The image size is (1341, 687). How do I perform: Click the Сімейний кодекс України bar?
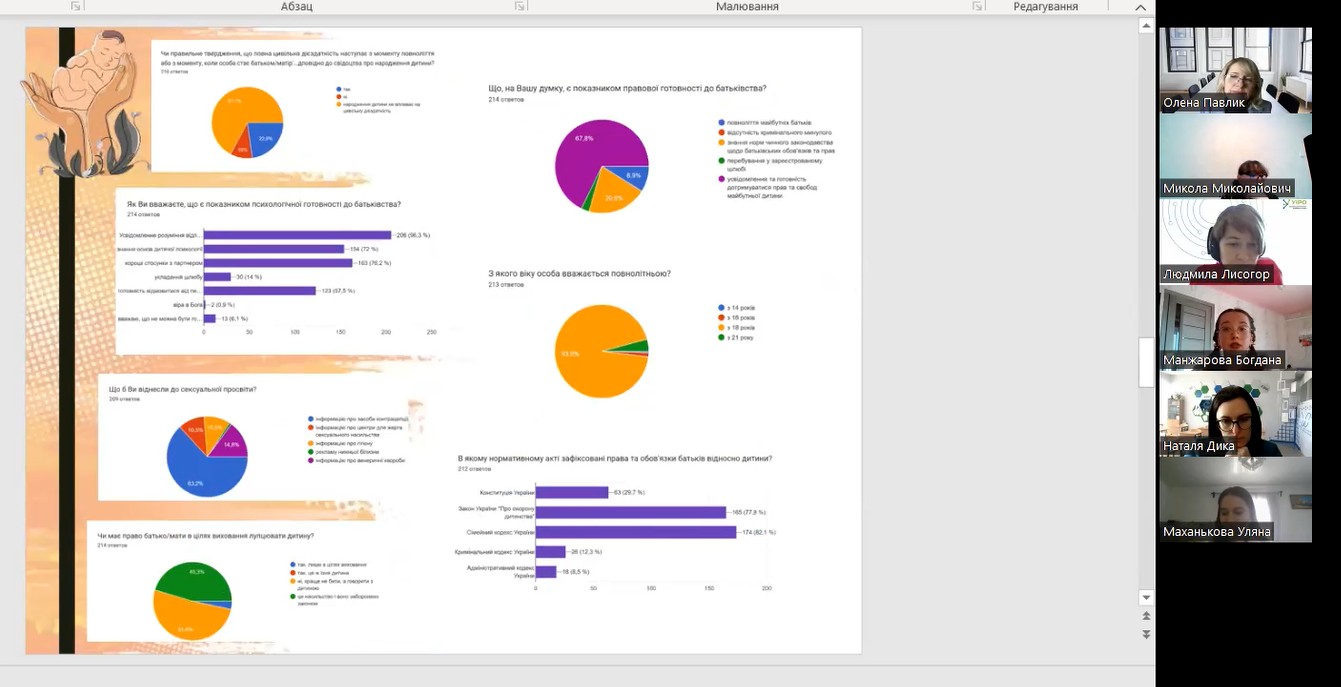click(636, 532)
